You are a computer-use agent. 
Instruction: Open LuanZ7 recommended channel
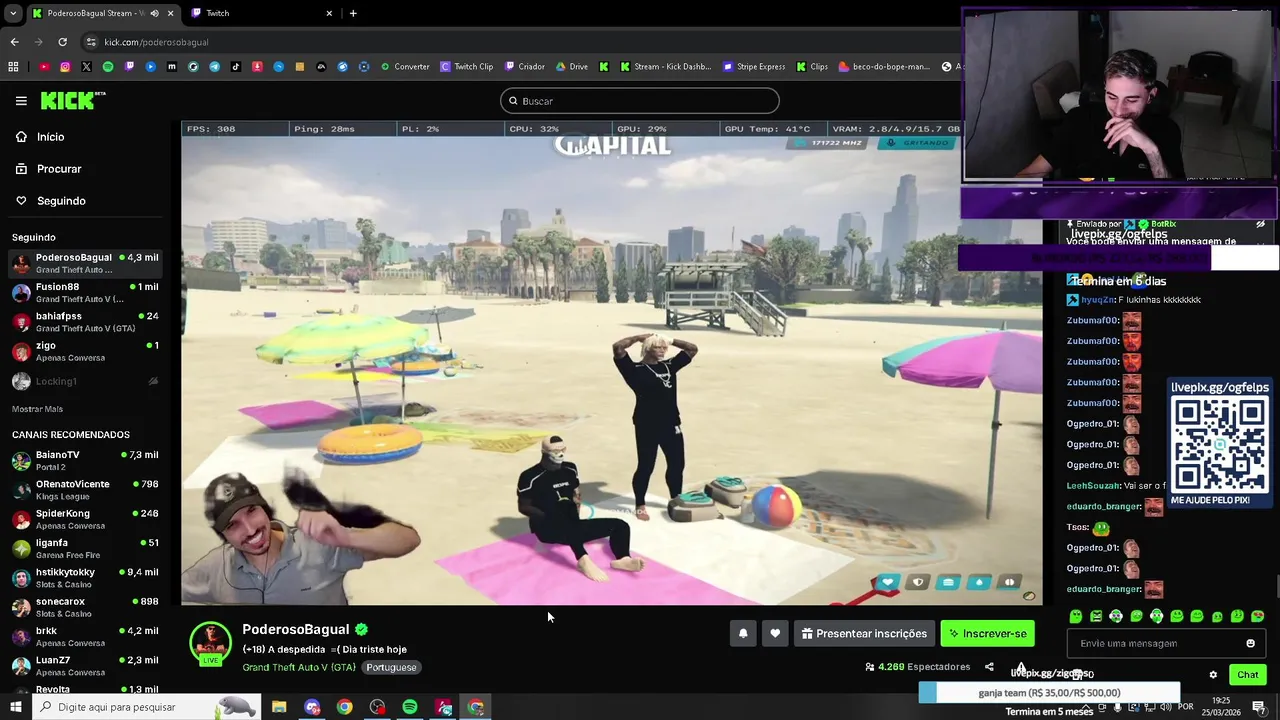point(85,665)
